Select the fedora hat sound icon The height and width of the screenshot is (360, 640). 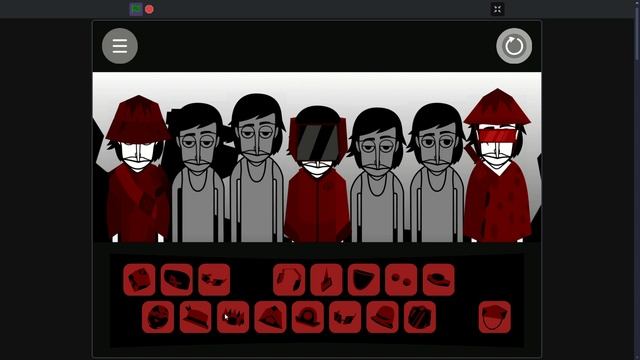pos(382,317)
